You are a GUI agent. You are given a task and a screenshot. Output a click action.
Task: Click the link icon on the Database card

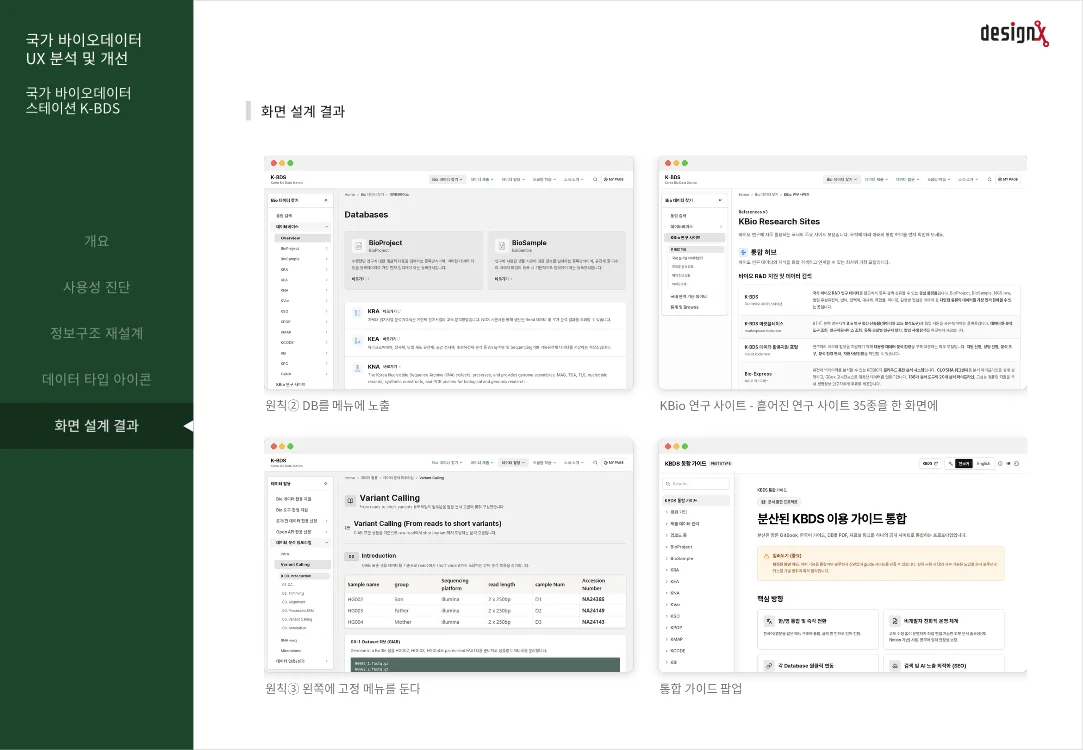[x=769, y=666]
